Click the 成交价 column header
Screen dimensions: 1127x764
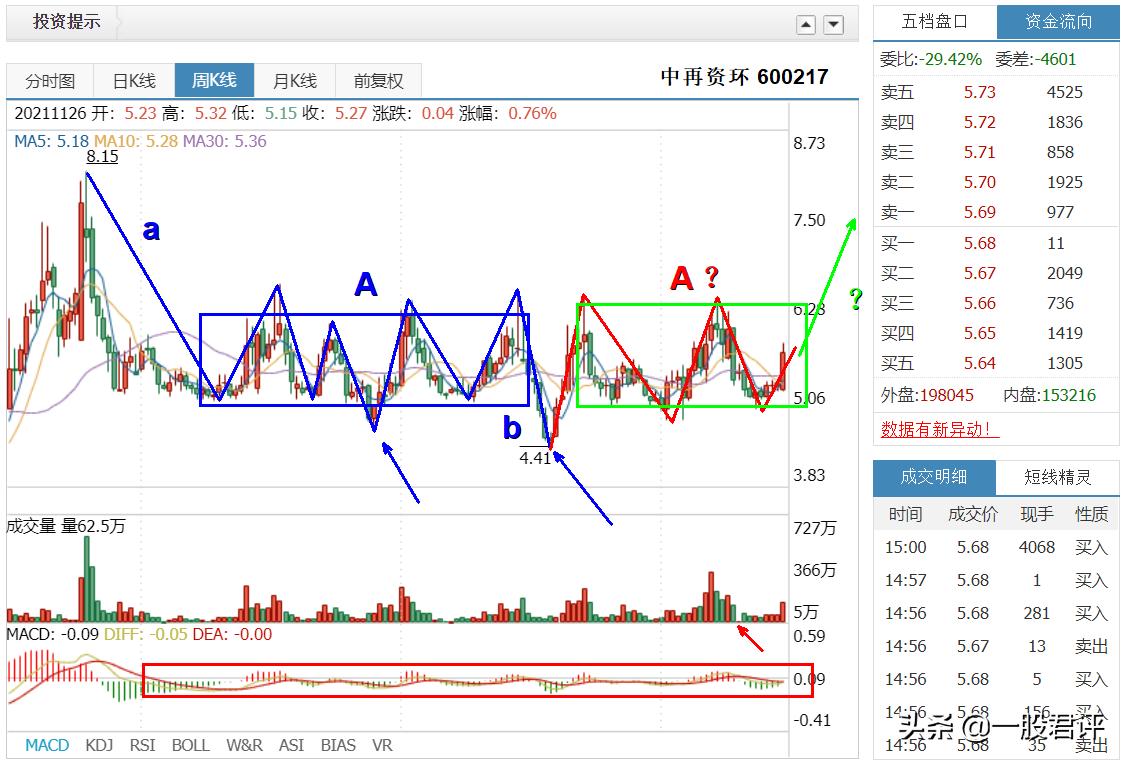(972, 514)
